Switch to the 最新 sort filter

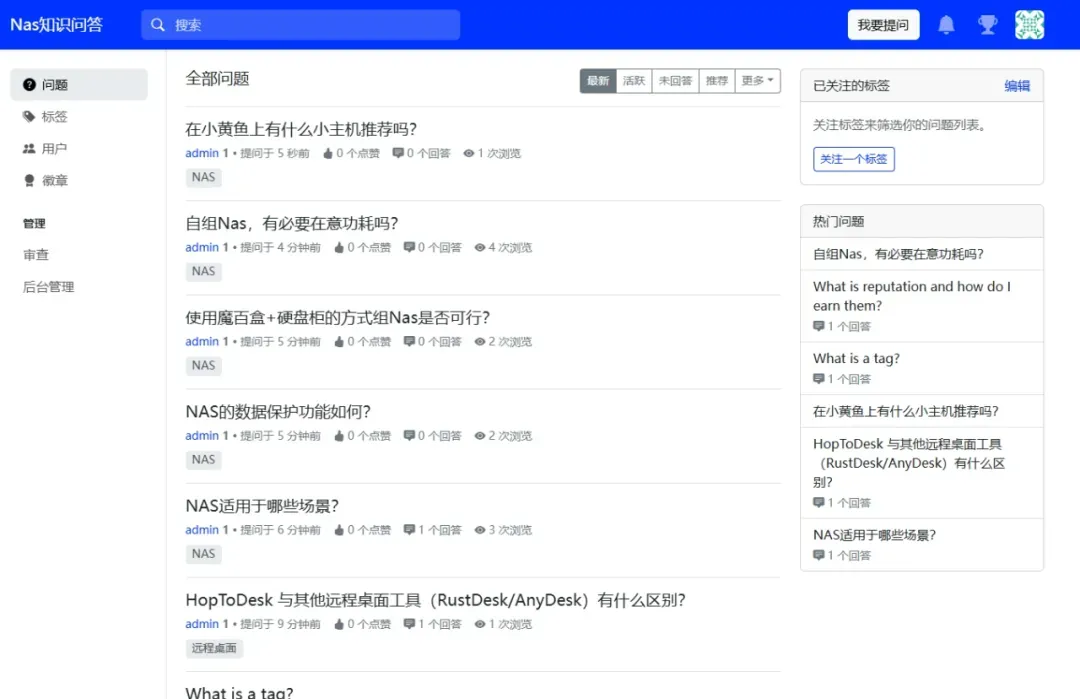pyautogui.click(x=598, y=81)
